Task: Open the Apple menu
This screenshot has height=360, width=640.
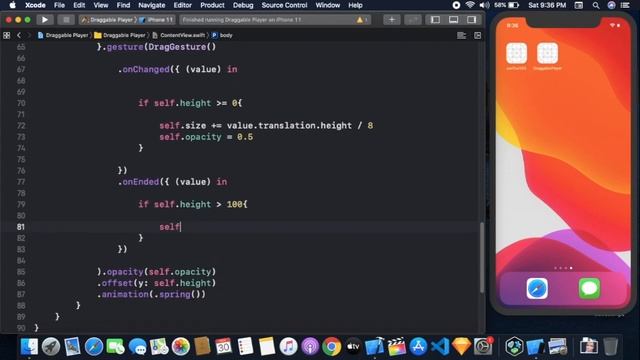Action: pos(13,5)
